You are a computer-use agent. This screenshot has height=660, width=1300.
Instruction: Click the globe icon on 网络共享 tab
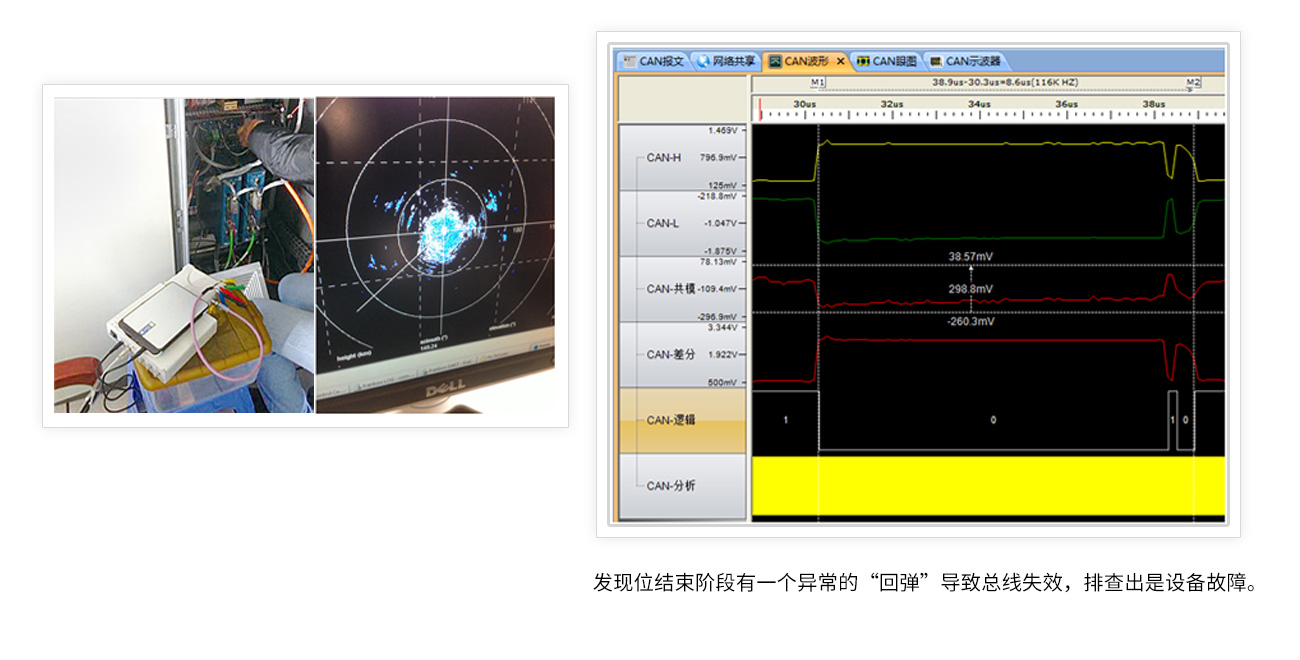(703, 61)
